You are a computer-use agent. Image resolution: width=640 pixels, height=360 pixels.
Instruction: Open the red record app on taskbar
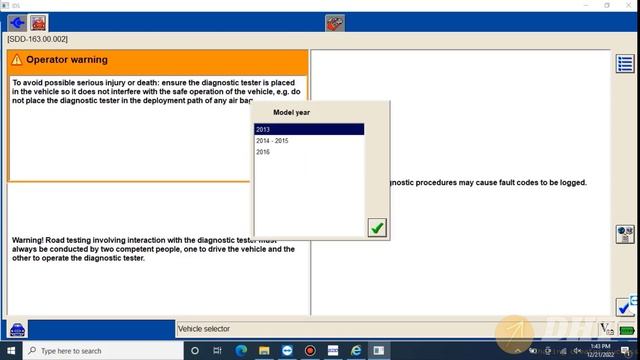[310, 351]
